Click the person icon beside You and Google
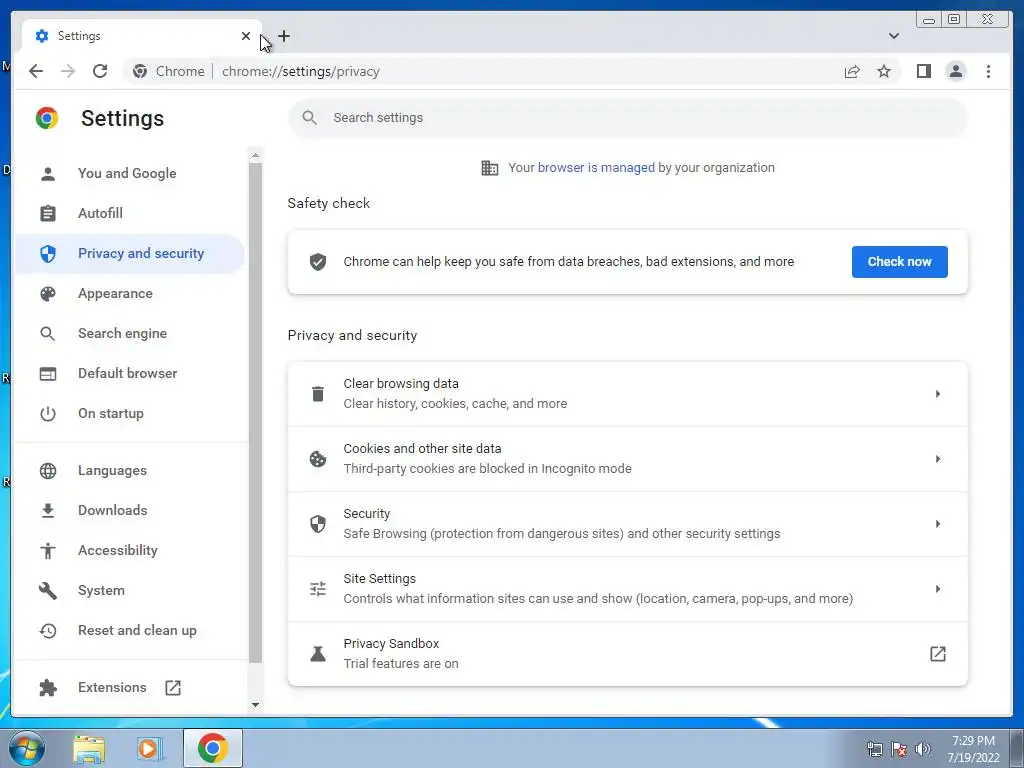Image resolution: width=1024 pixels, height=768 pixels. (48, 174)
